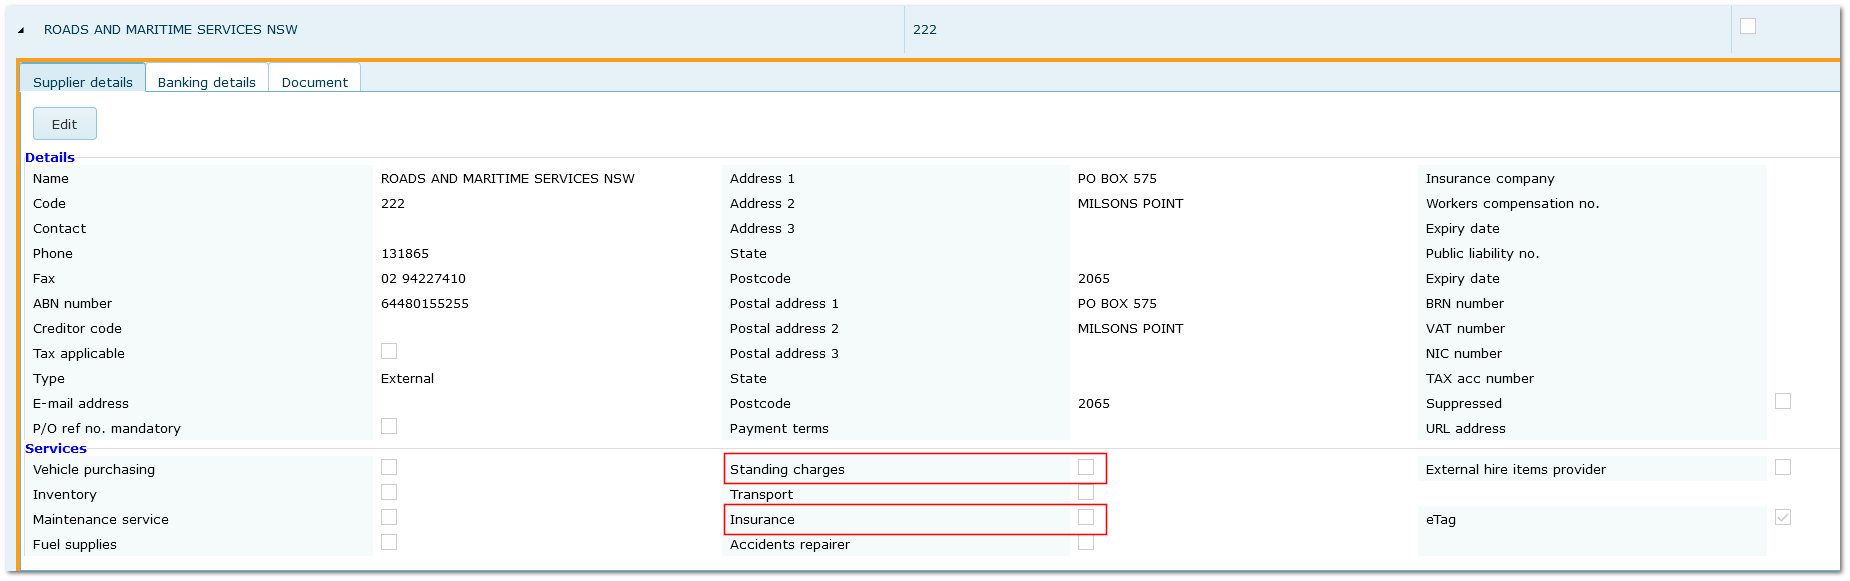1850x581 pixels.
Task: Click the Postal address 2 value MILSONS POINT
Action: (x=1131, y=329)
